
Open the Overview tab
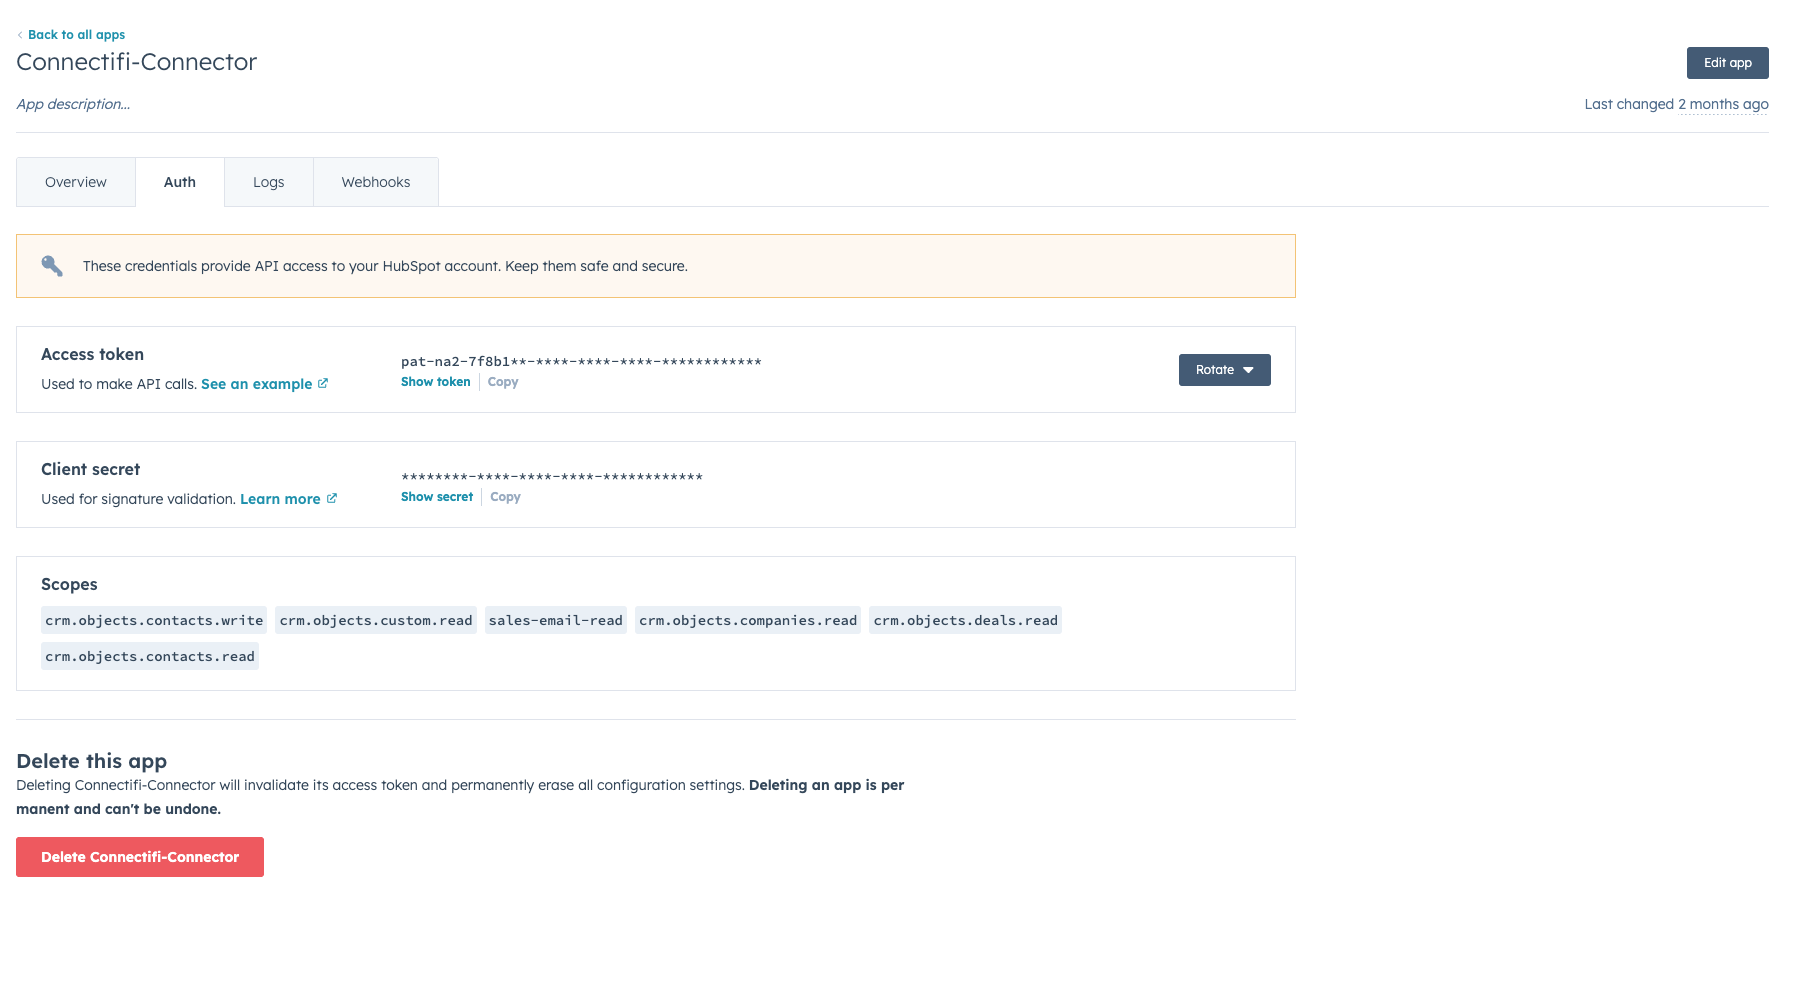(x=76, y=182)
